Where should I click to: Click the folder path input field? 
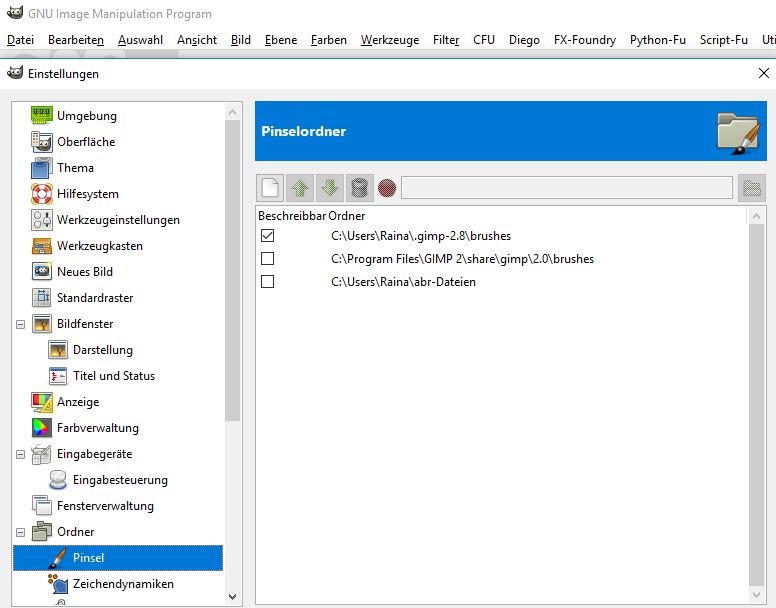567,188
